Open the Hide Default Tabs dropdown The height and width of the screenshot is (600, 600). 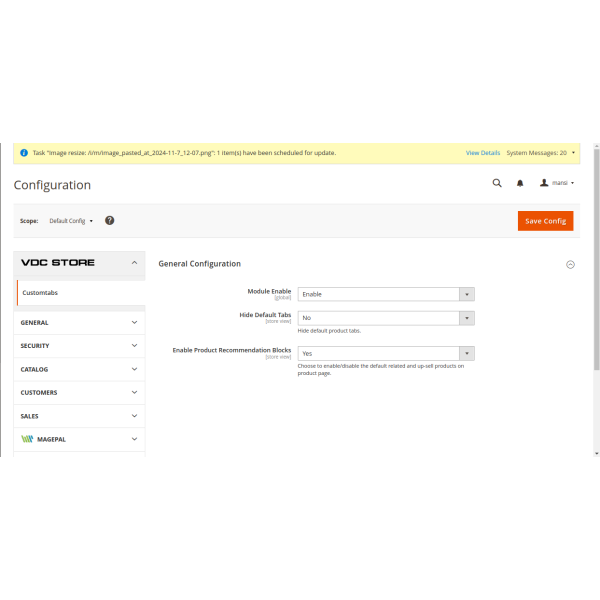point(385,318)
